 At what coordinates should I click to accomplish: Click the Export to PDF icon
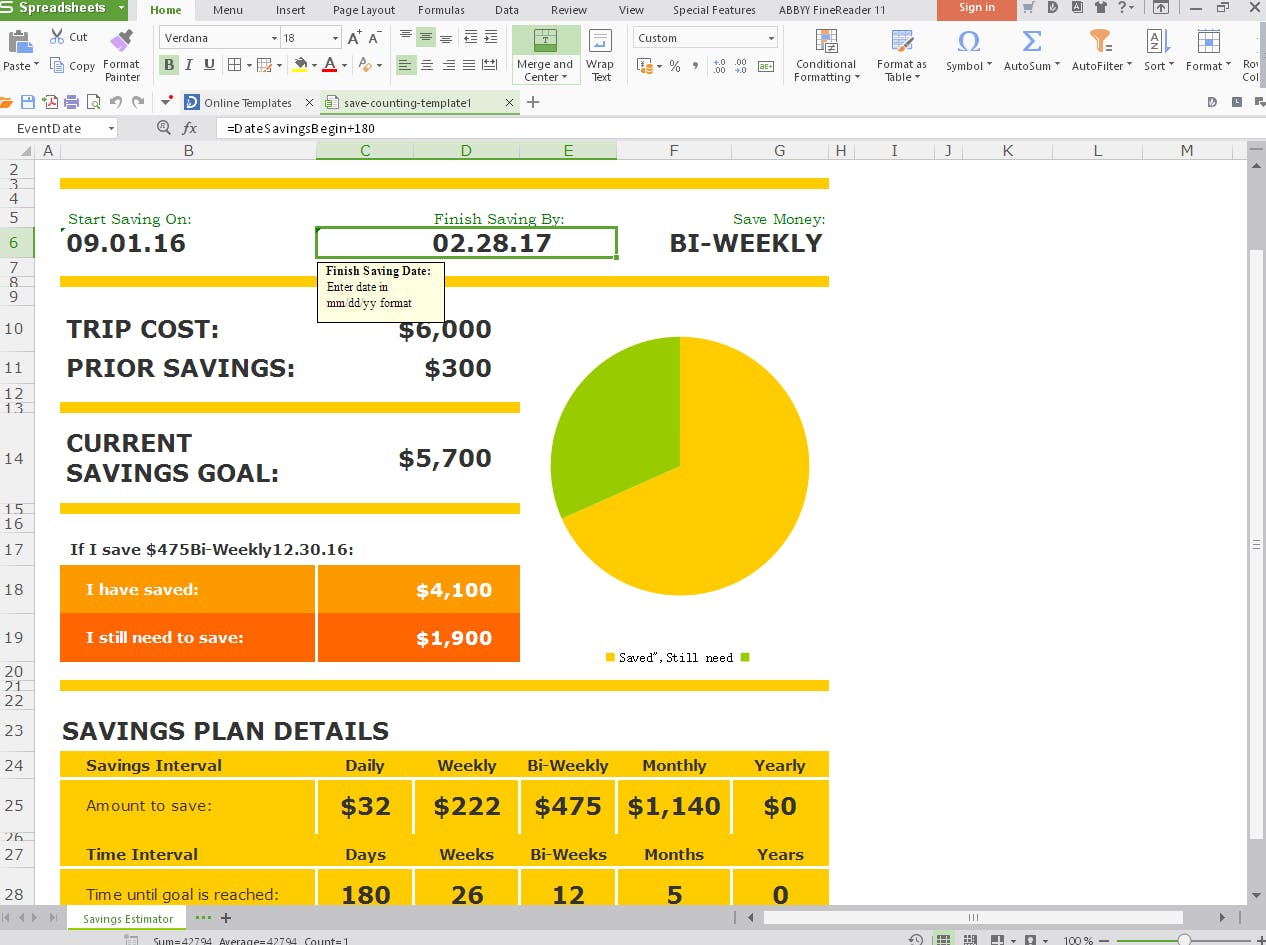50,102
